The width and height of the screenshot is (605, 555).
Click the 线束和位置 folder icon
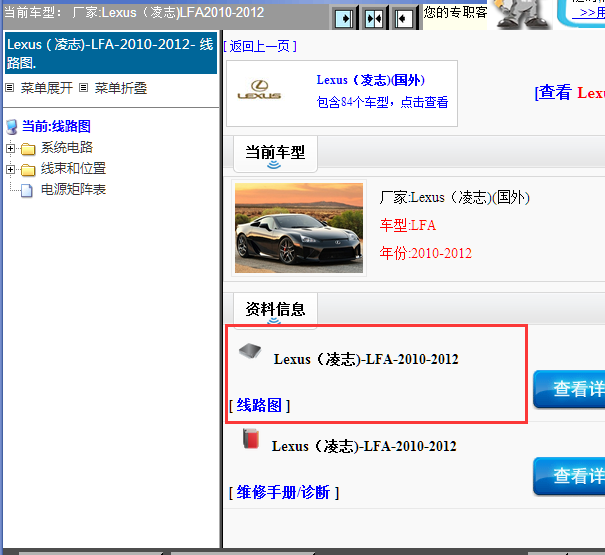28,169
